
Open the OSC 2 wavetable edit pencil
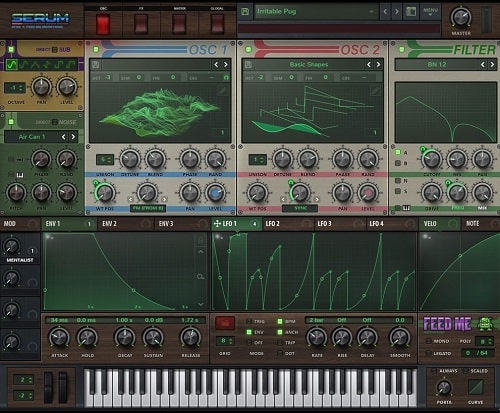coord(375,90)
